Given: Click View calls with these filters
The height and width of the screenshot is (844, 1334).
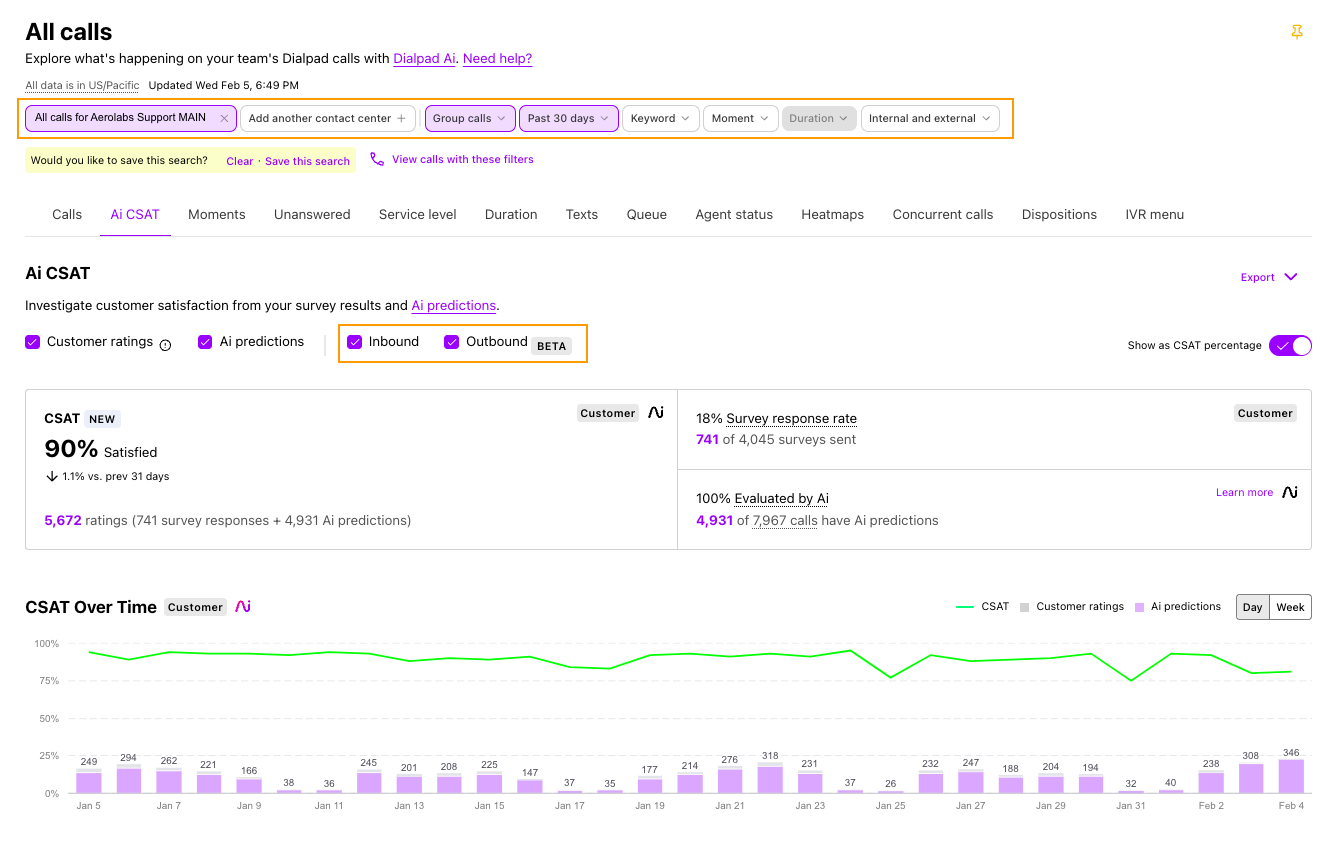Looking at the screenshot, I should [463, 159].
